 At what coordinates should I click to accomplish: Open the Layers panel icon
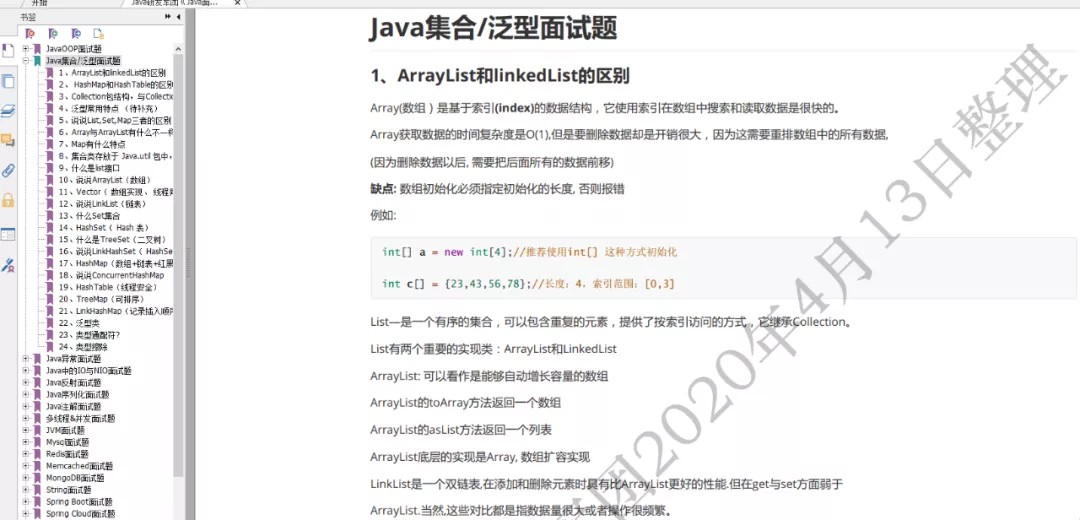(x=8, y=111)
